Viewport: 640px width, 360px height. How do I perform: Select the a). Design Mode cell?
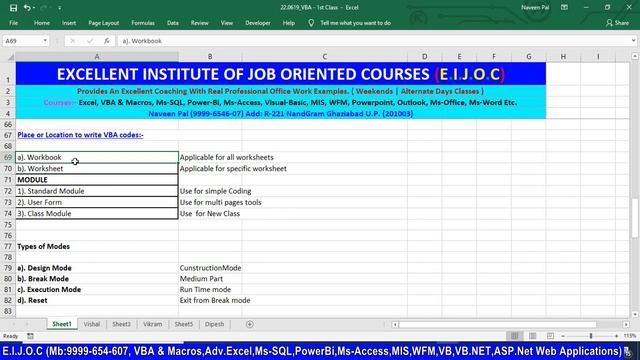[x=97, y=268]
